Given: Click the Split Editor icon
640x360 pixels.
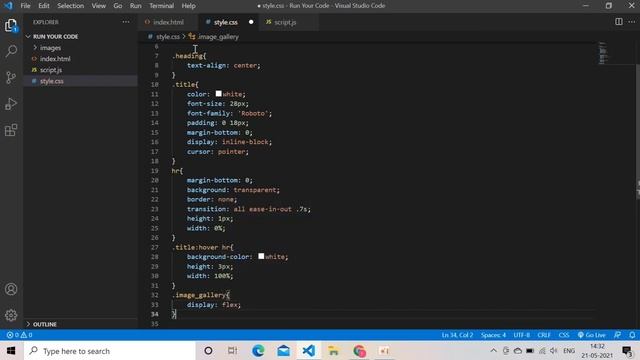Looking at the screenshot, I should click(619, 22).
